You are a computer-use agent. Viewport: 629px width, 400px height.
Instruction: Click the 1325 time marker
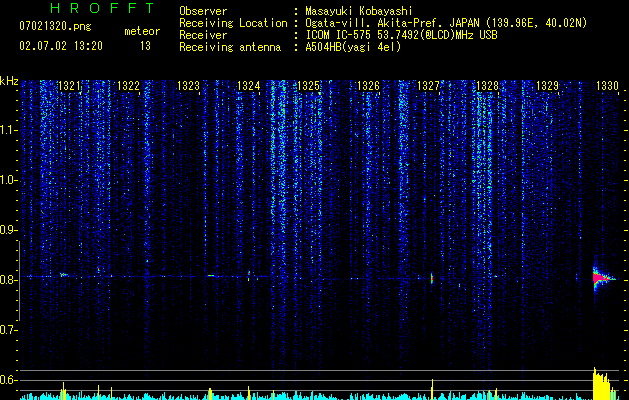(x=308, y=86)
